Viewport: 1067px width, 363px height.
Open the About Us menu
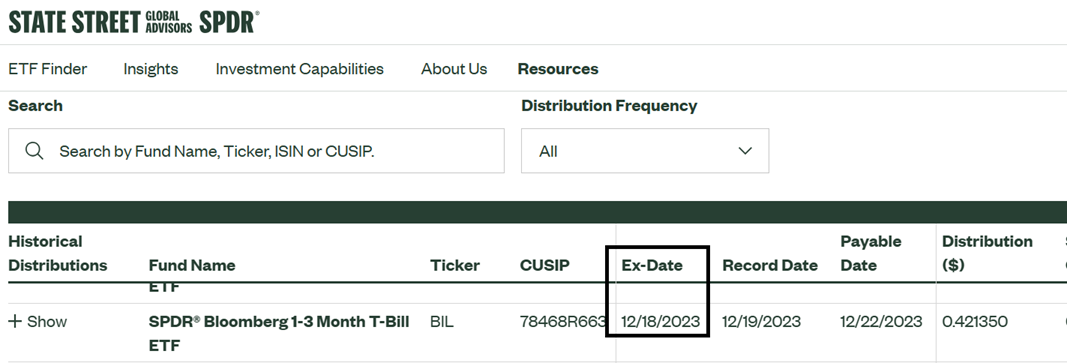[x=454, y=69]
